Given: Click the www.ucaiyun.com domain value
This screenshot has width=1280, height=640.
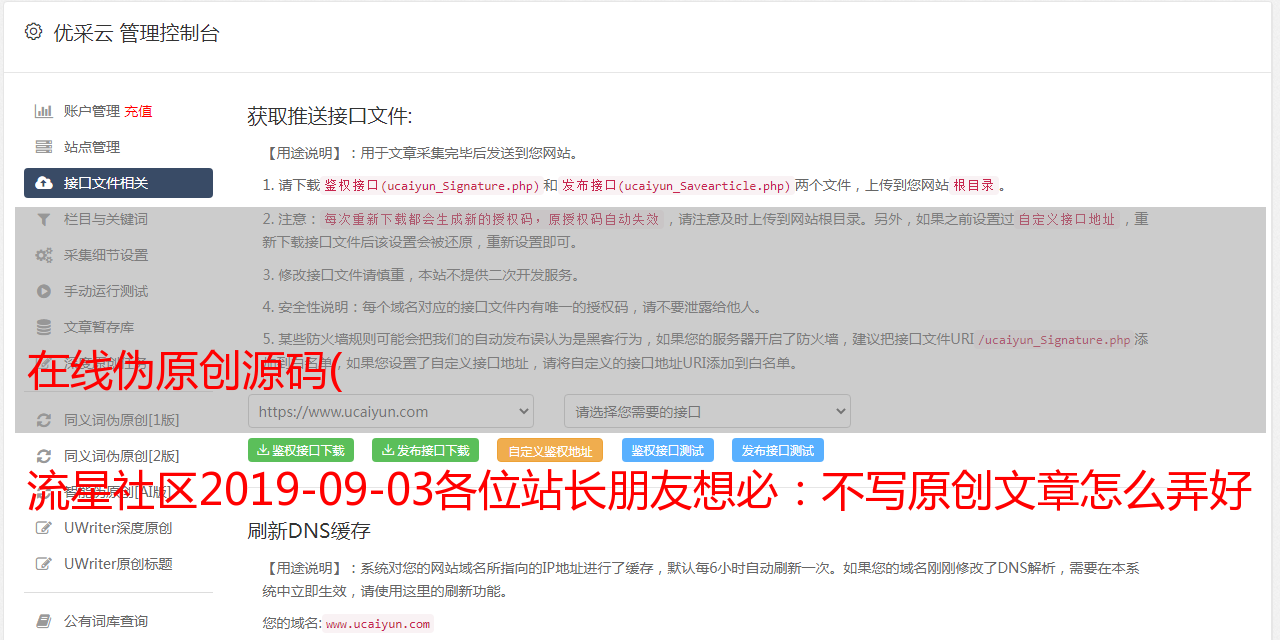Looking at the screenshot, I should point(378,624).
